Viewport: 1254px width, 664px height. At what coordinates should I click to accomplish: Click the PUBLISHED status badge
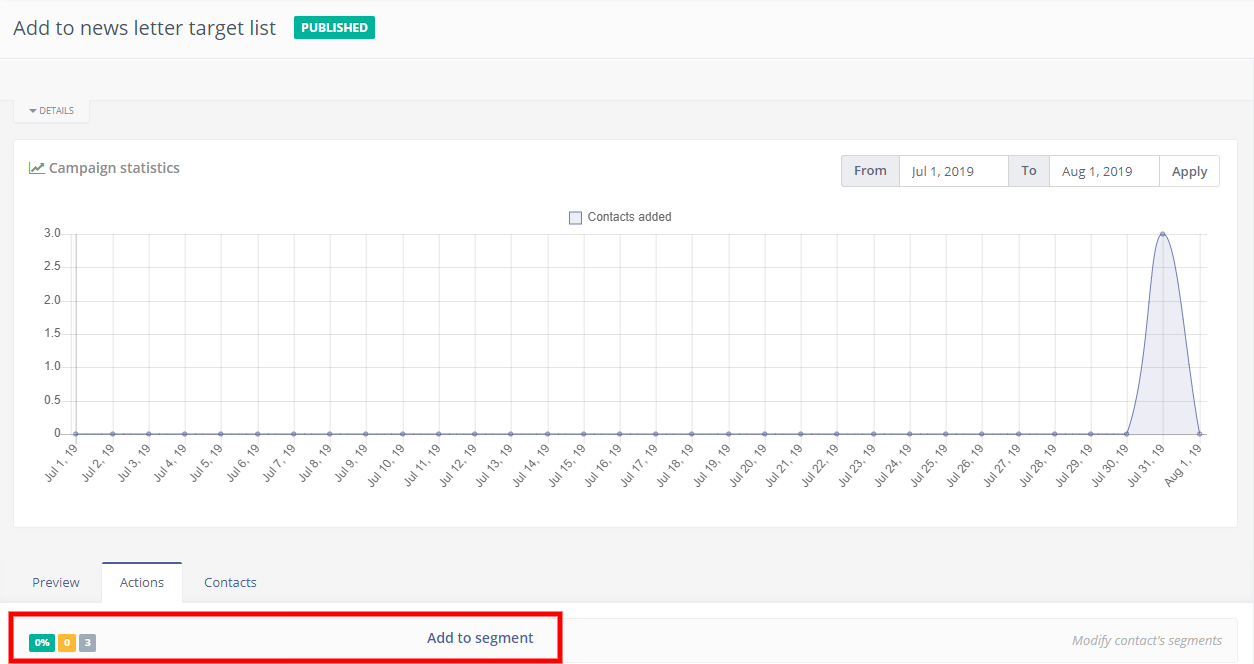point(334,27)
